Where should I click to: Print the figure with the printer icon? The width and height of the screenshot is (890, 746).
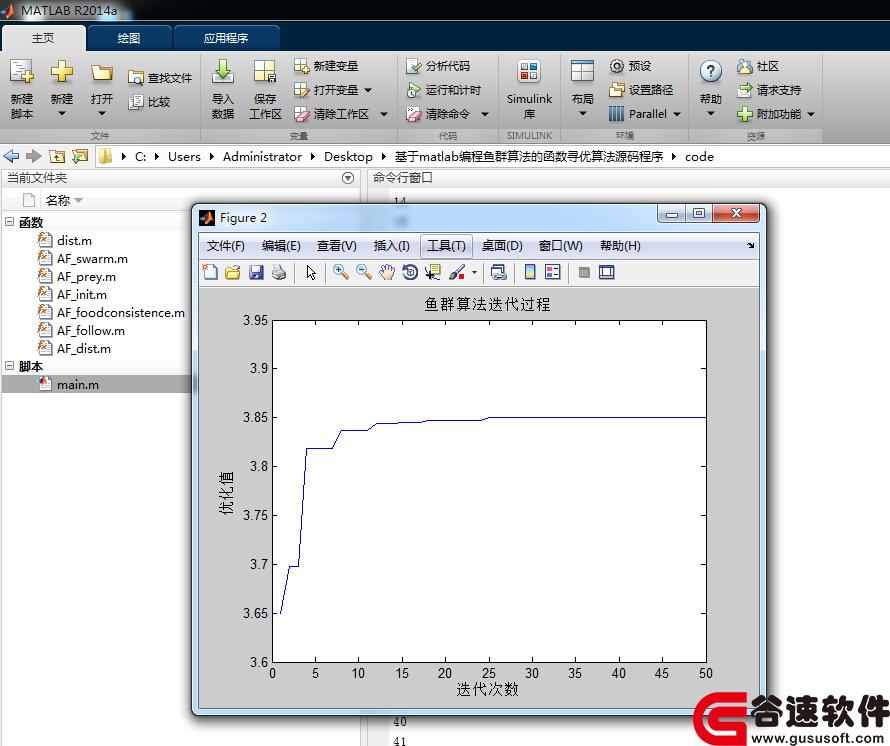click(279, 273)
